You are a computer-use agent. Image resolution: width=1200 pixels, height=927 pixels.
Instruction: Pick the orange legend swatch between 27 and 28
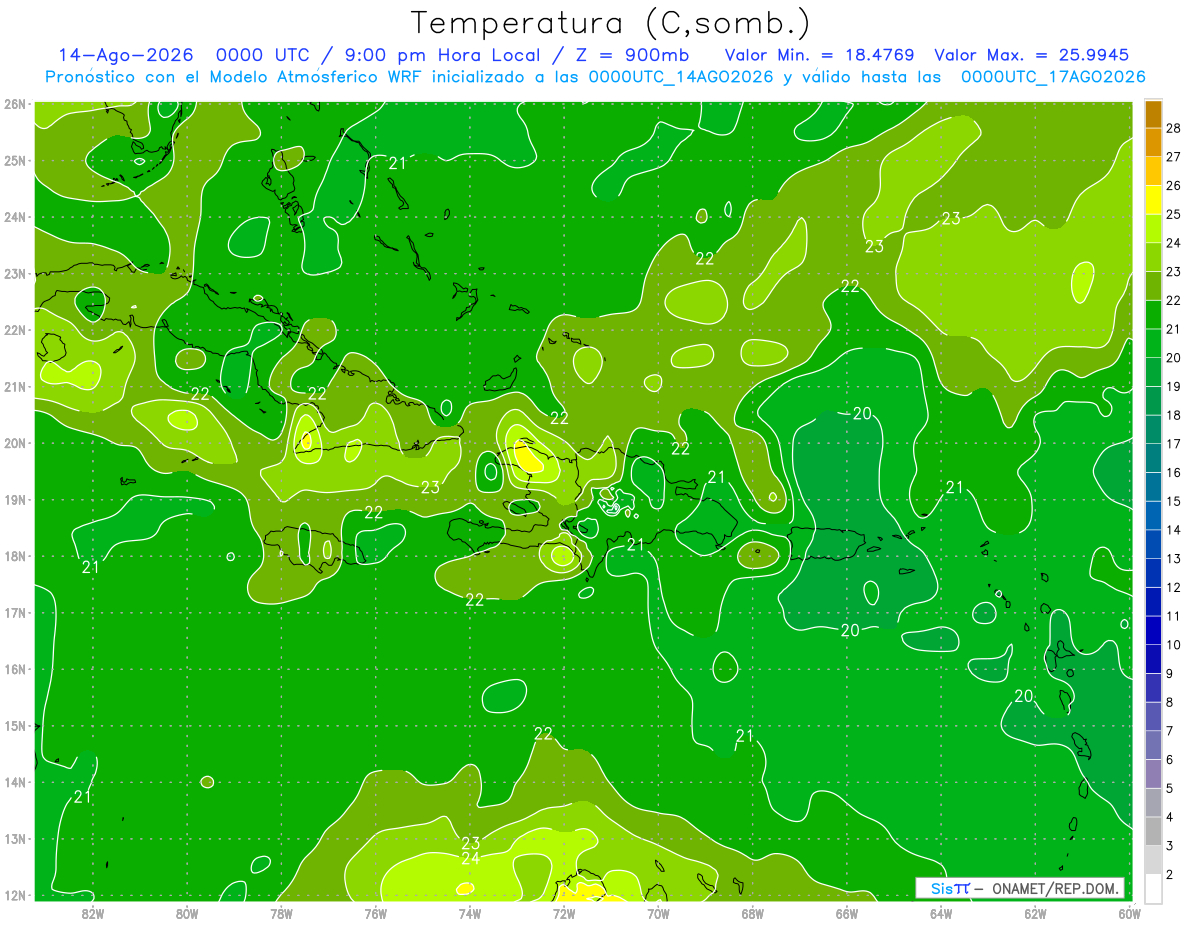(1153, 142)
